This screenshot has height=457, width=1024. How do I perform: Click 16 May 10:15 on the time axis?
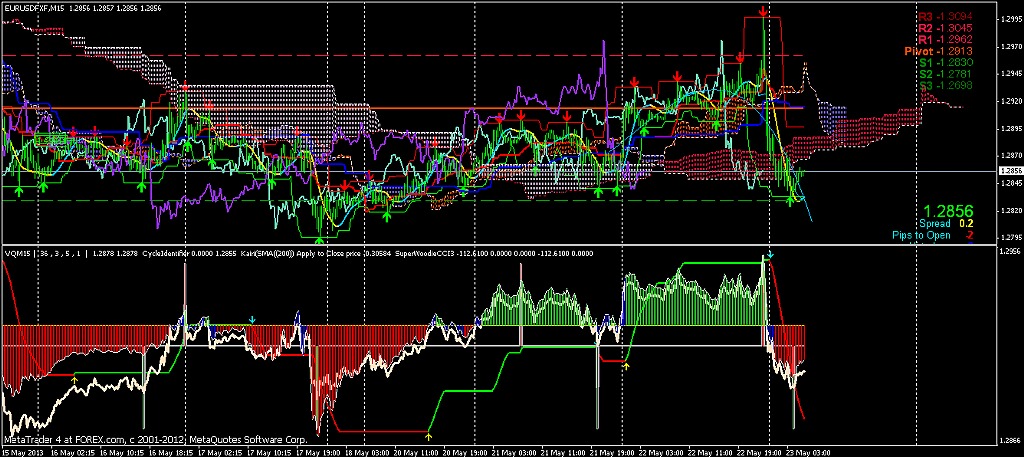[121, 452]
